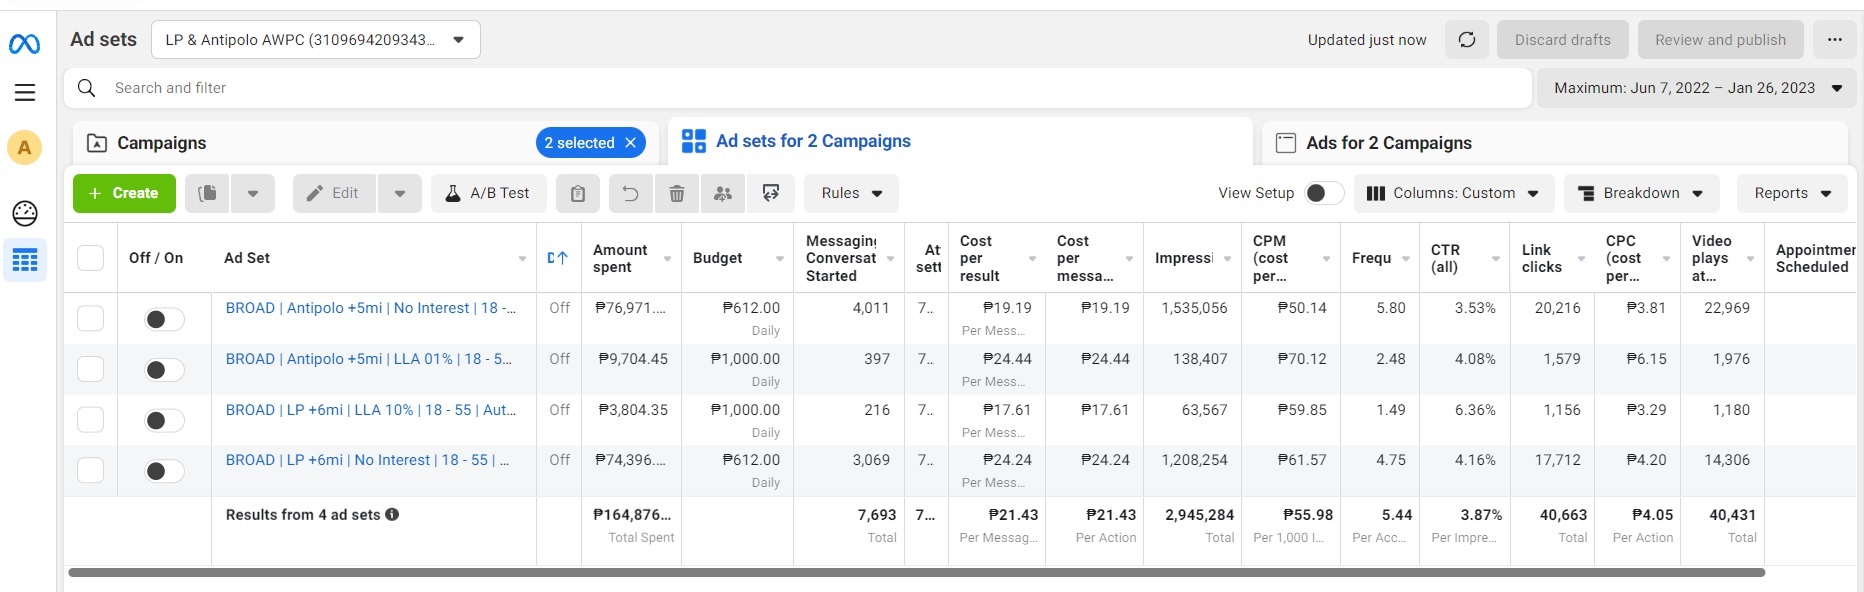Switch to the Campaigns tab

point(162,143)
